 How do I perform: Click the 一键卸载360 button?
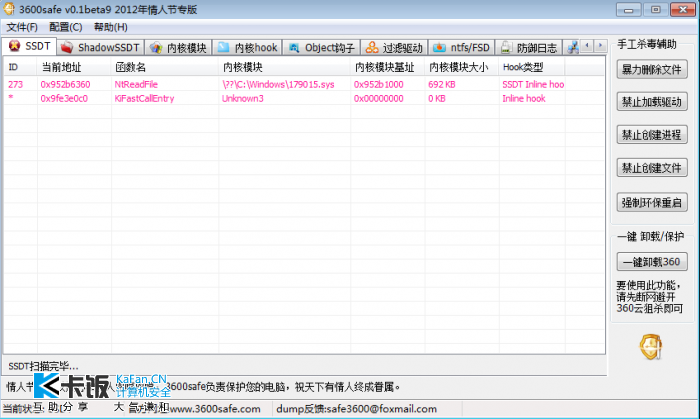(x=652, y=262)
